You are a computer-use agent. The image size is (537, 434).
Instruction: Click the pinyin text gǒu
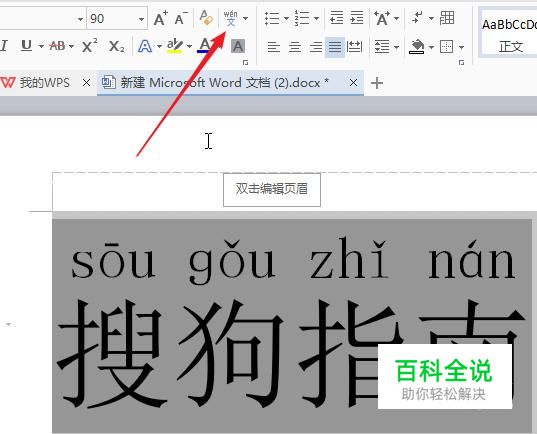click(232, 261)
